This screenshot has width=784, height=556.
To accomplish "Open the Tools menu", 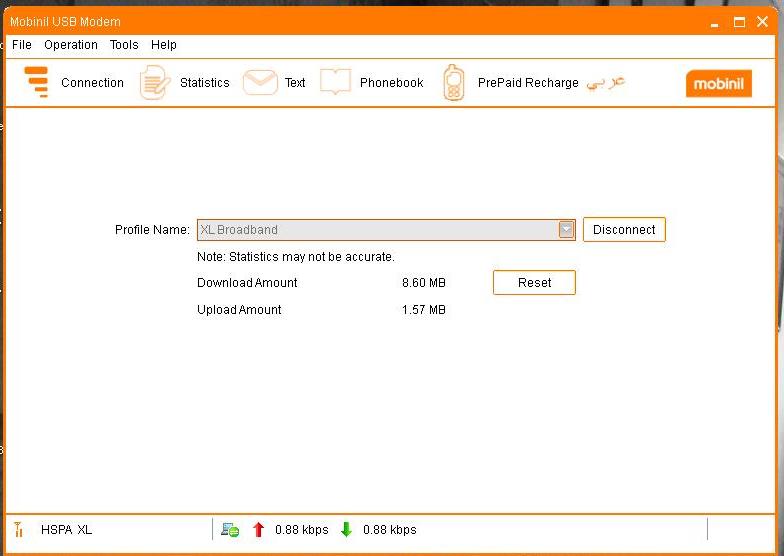I will click(124, 45).
